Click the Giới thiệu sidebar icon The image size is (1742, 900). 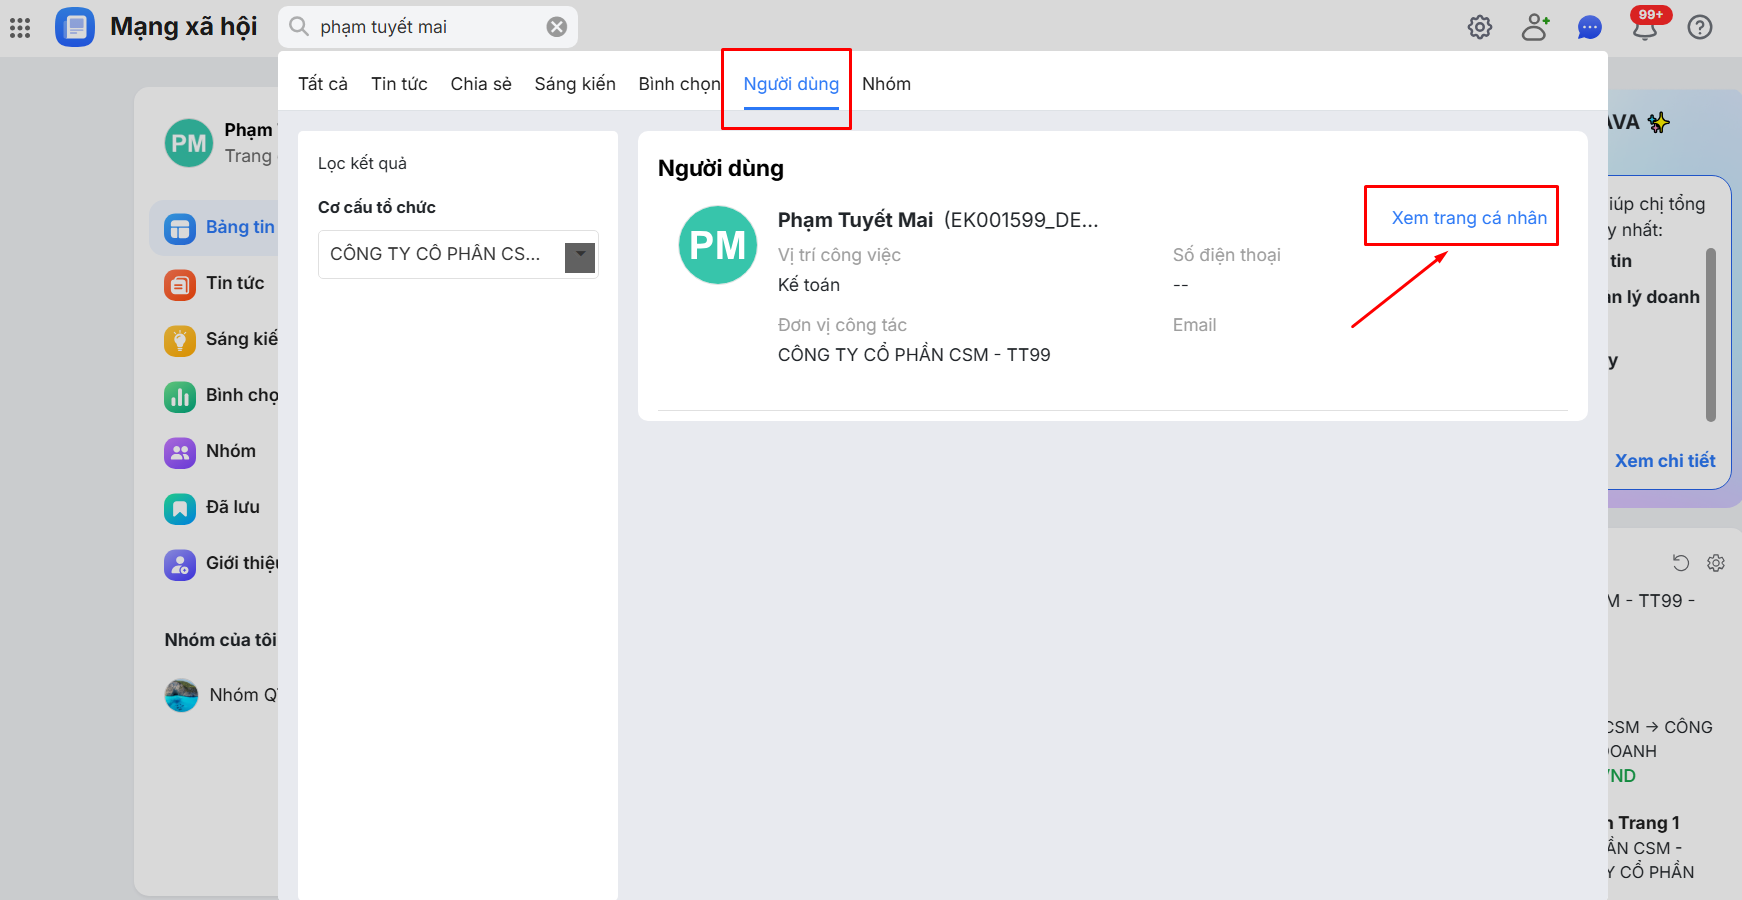[180, 564]
